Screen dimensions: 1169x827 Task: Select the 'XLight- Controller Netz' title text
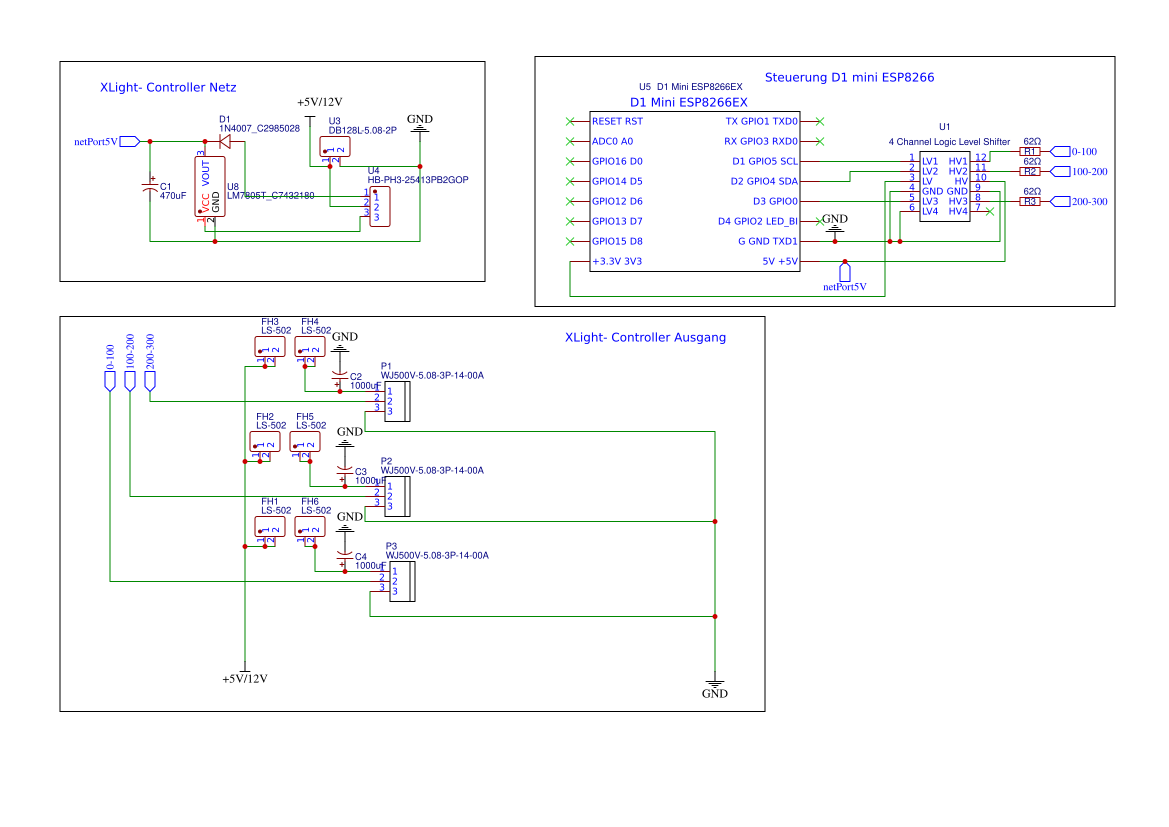[x=168, y=87]
